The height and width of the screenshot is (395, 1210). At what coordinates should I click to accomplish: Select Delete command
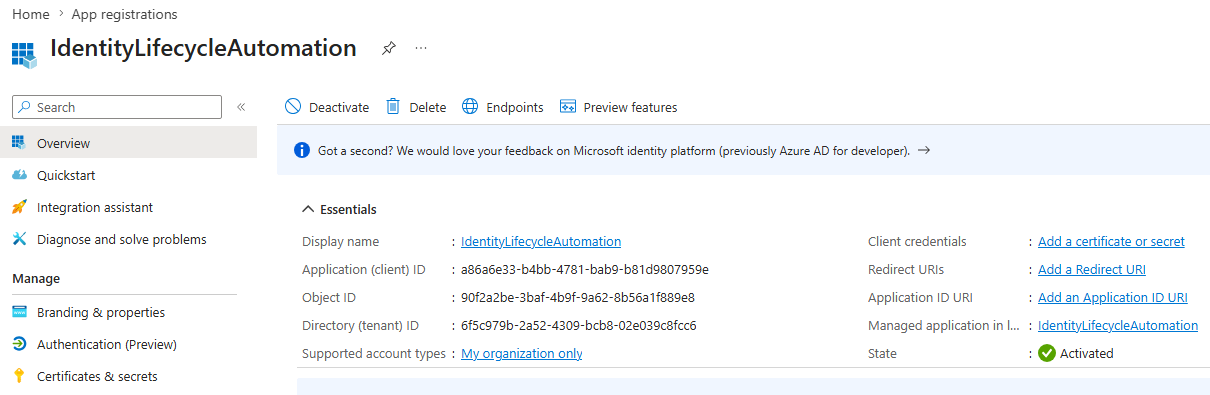(x=416, y=107)
